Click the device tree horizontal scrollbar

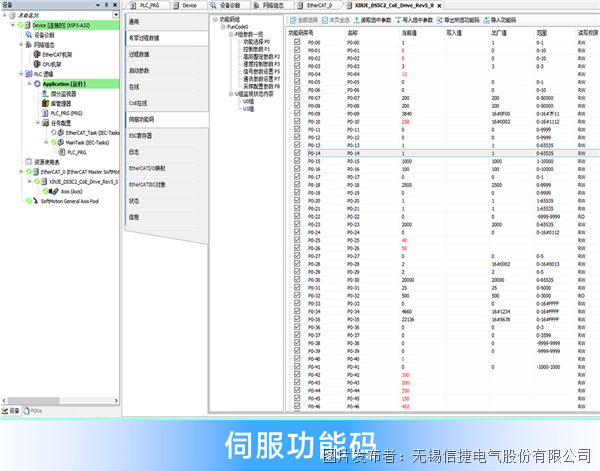tap(59, 401)
